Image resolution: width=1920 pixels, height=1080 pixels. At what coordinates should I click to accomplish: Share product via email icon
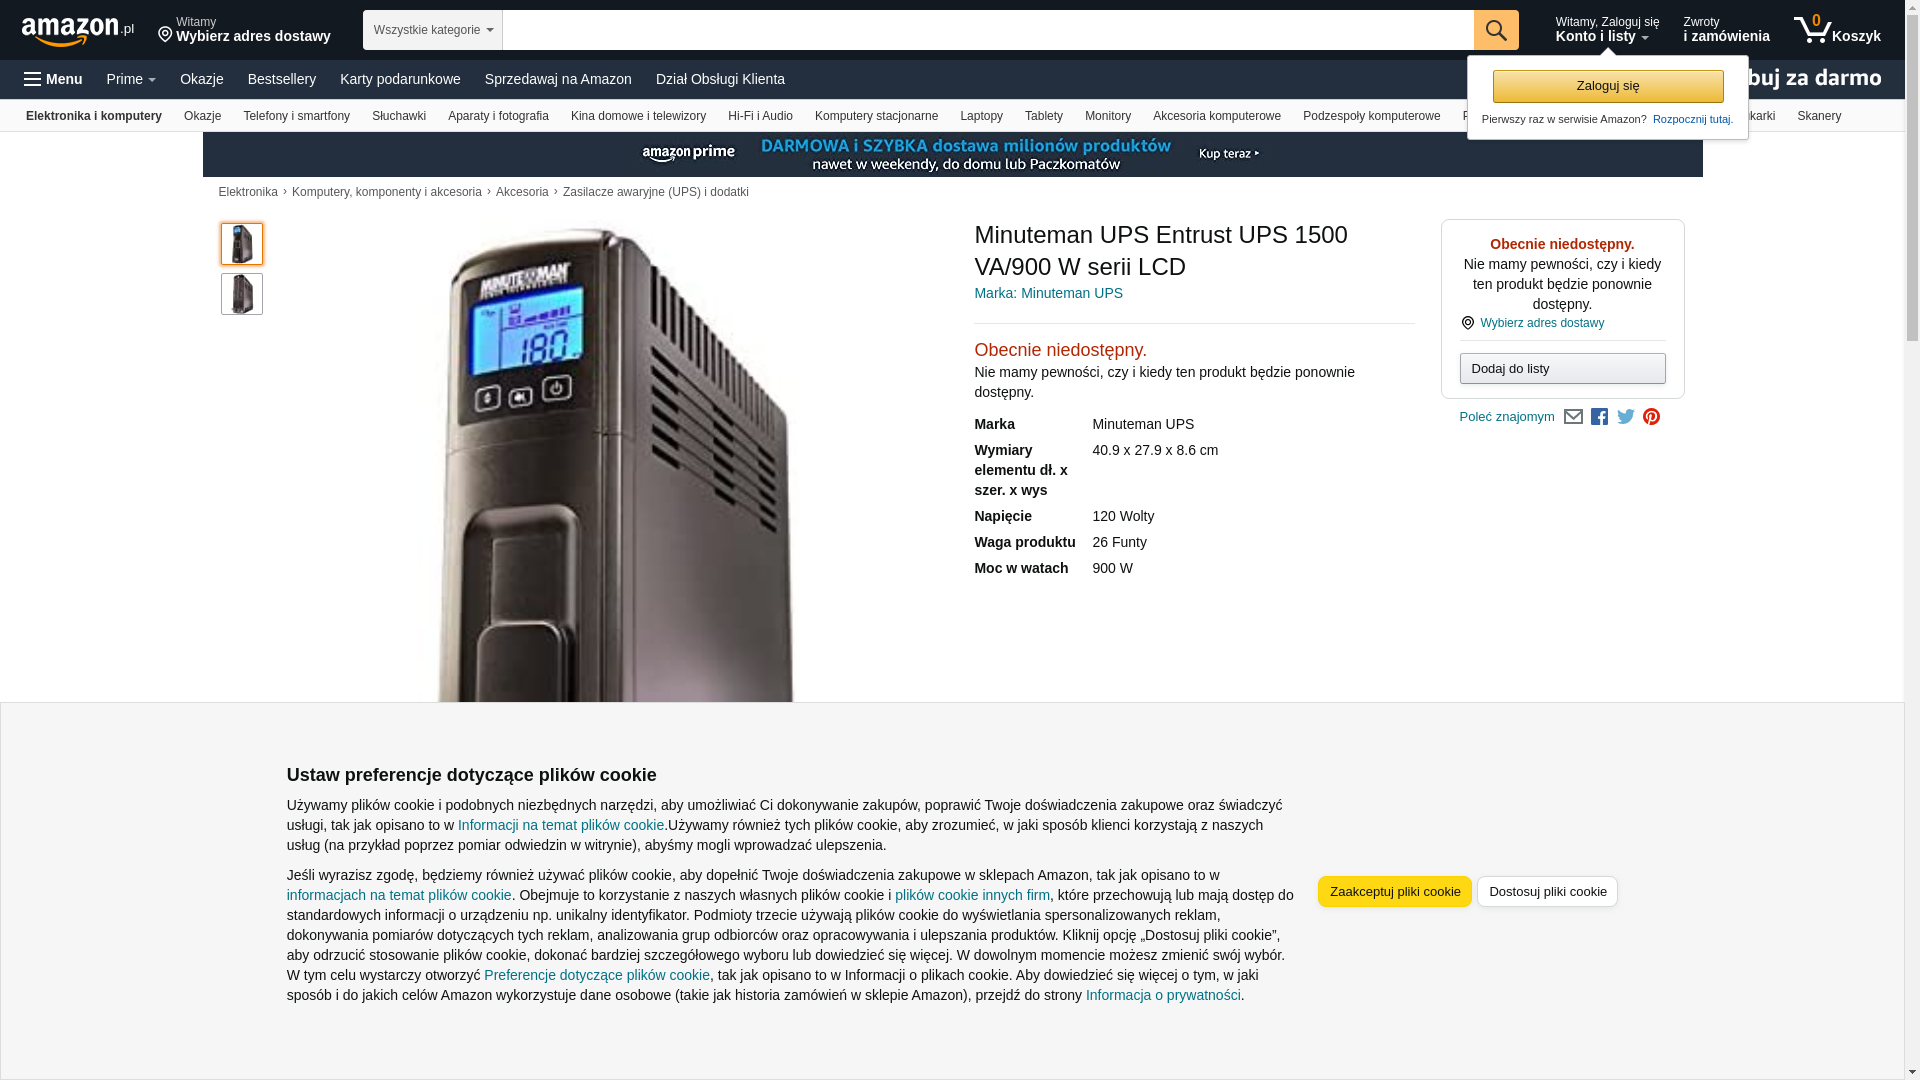(x=1573, y=417)
